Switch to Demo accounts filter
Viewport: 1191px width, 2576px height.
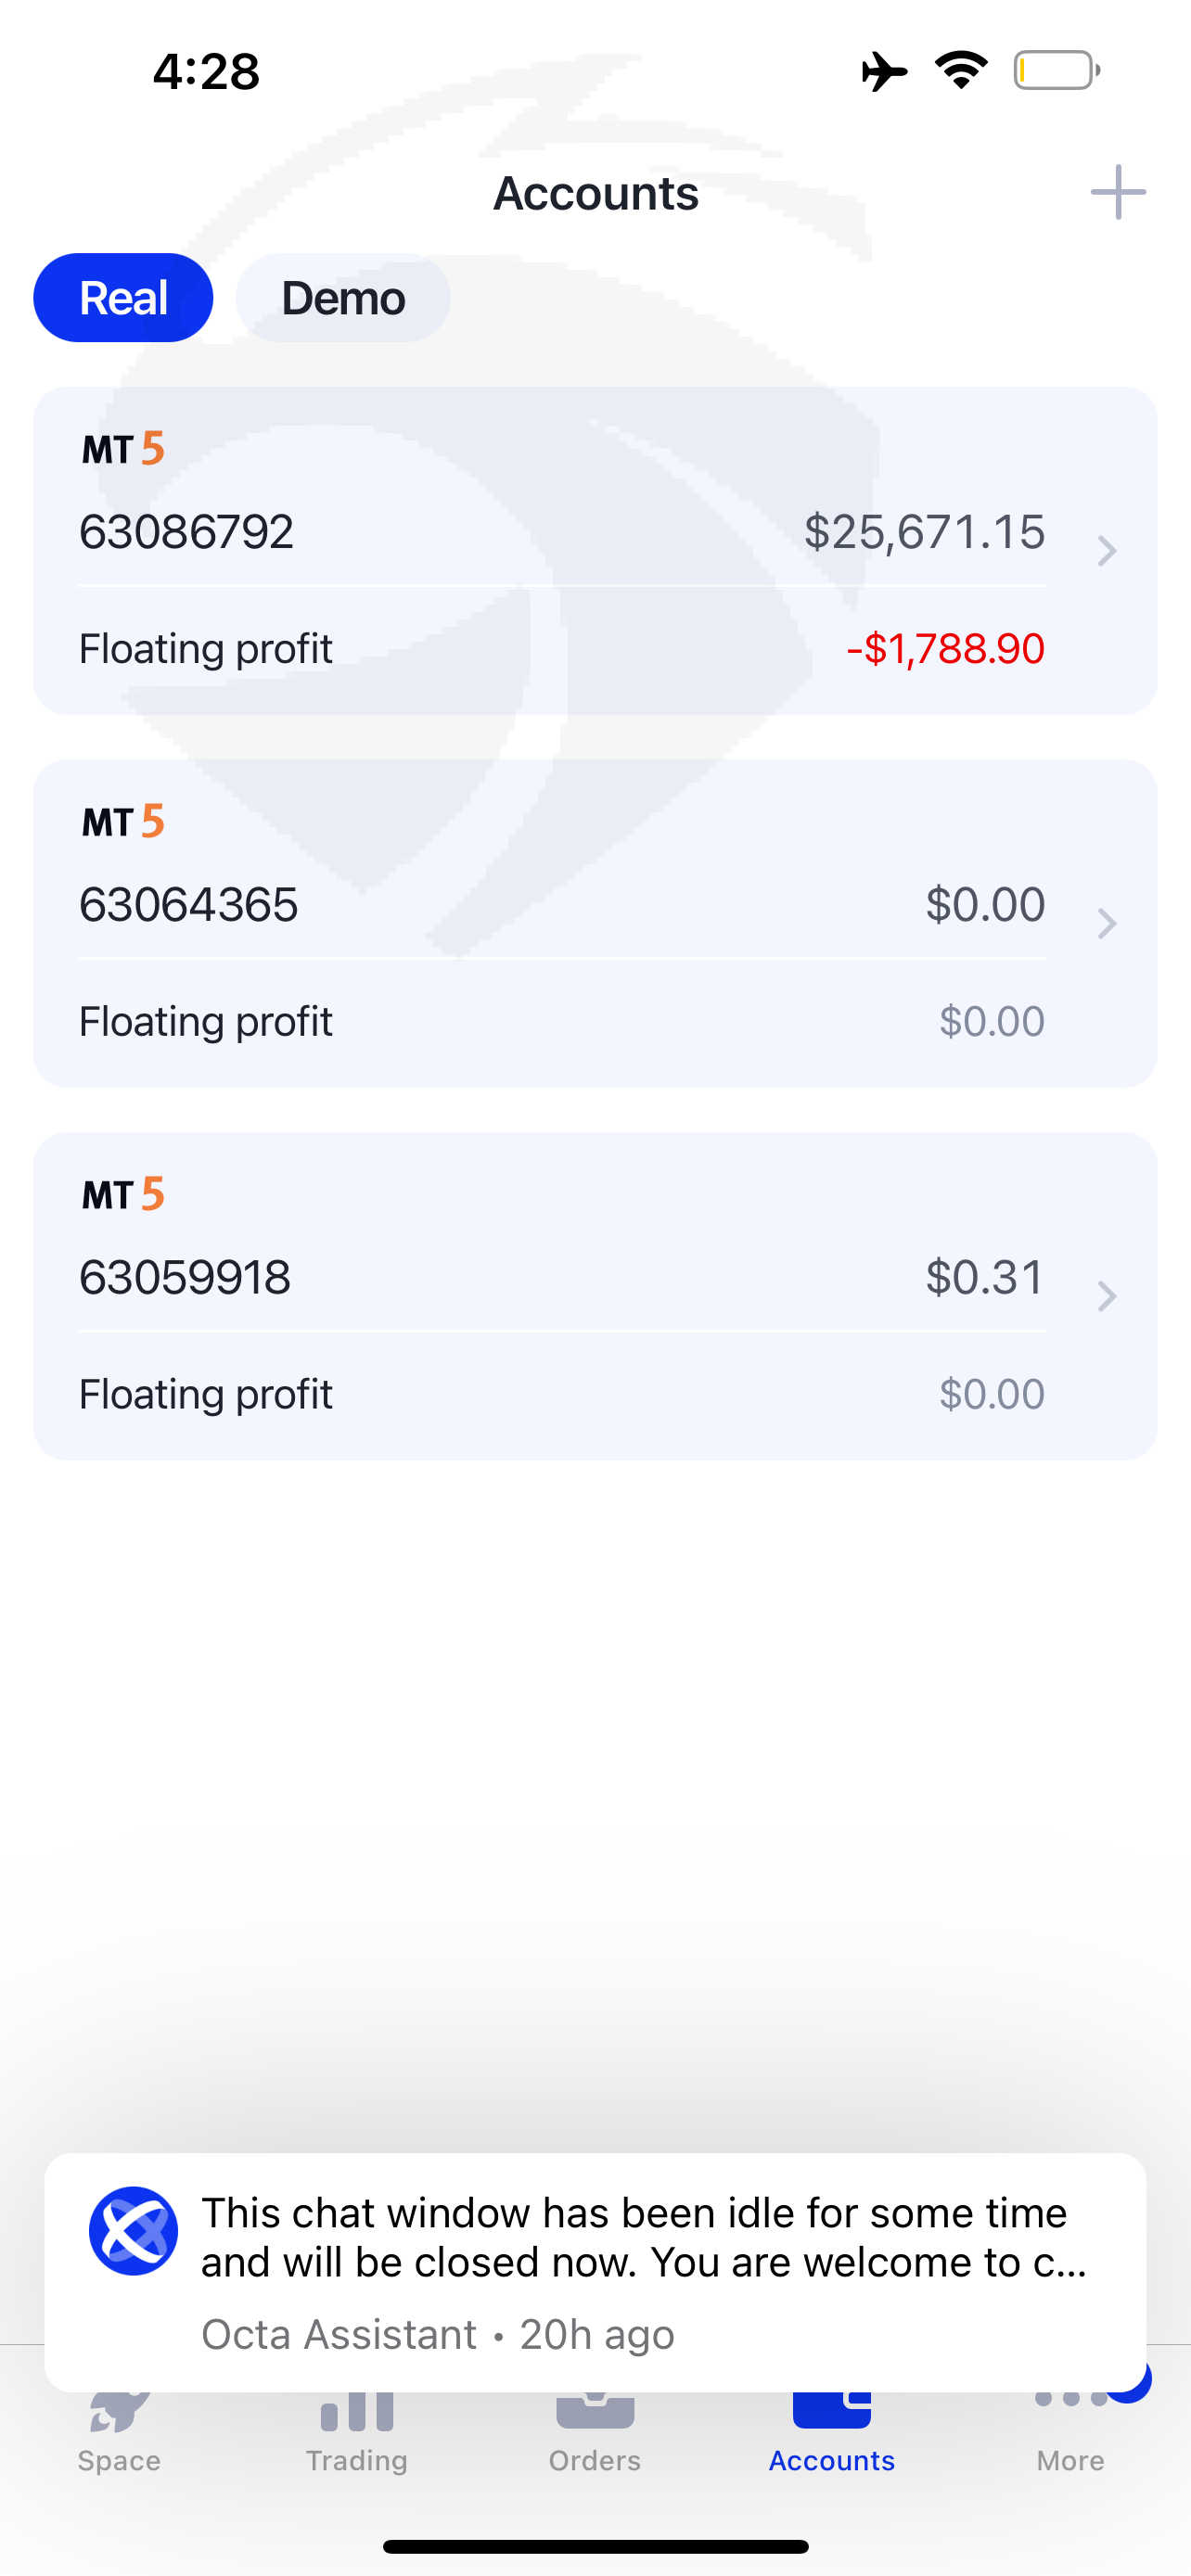pyautogui.click(x=343, y=298)
